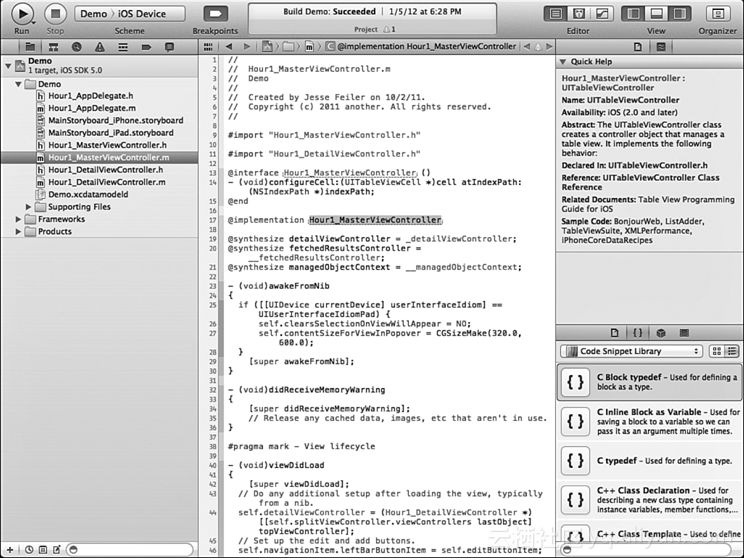This screenshot has width=744, height=560.
Task: Switch the library to icon view
Action: point(716,351)
